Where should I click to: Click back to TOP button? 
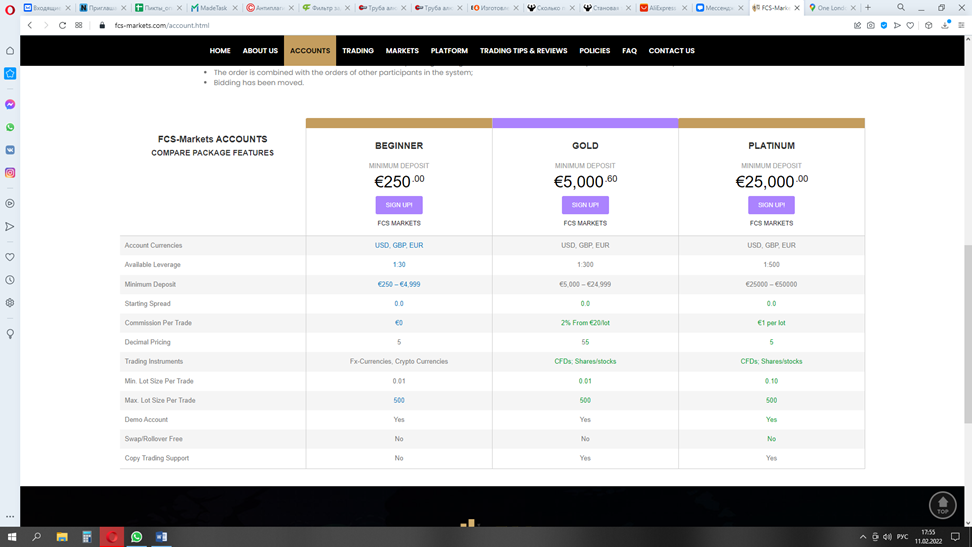point(942,505)
